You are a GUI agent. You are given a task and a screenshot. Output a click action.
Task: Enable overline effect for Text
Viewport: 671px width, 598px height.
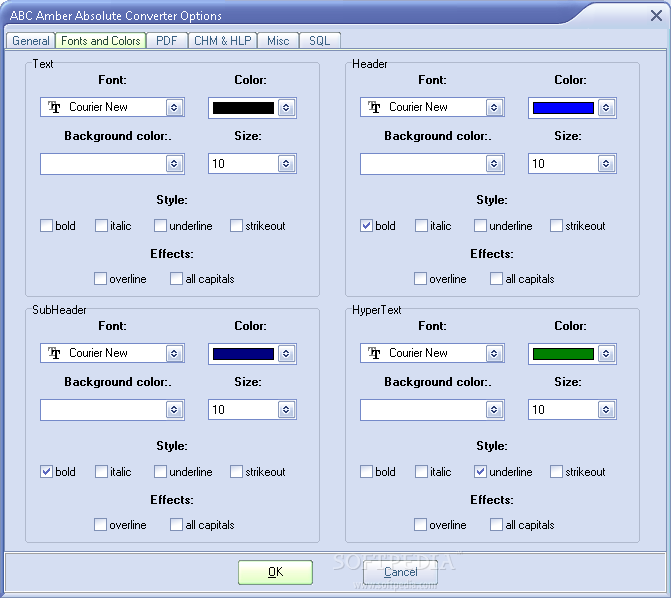point(100,279)
